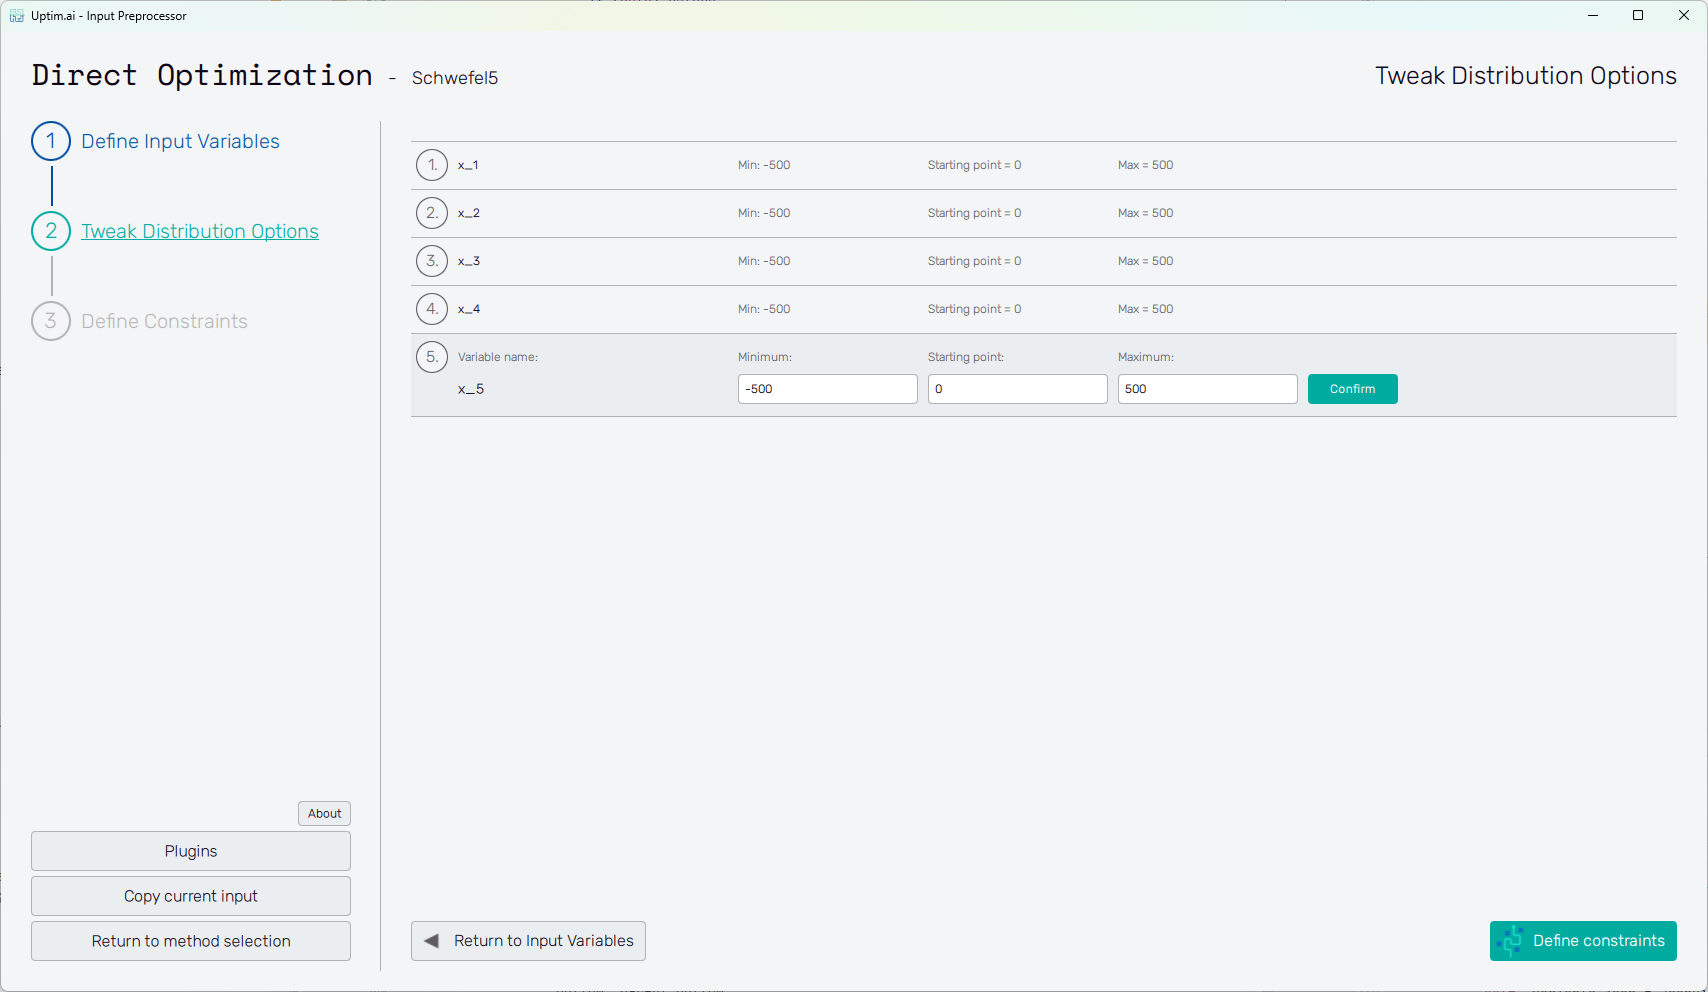The width and height of the screenshot is (1708, 992).
Task: Open the Plugins button
Action: point(191,851)
